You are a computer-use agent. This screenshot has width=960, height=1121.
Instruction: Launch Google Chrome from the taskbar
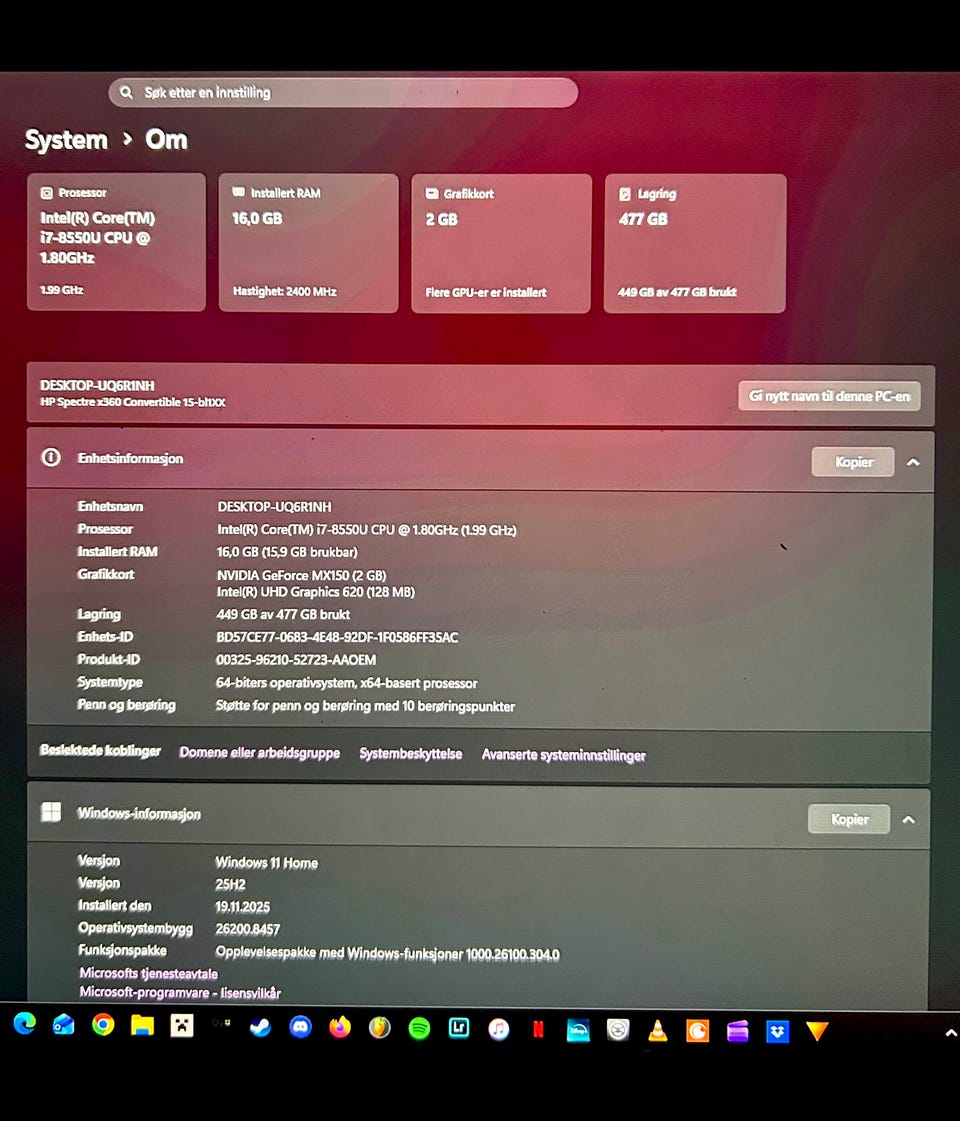point(103,1025)
